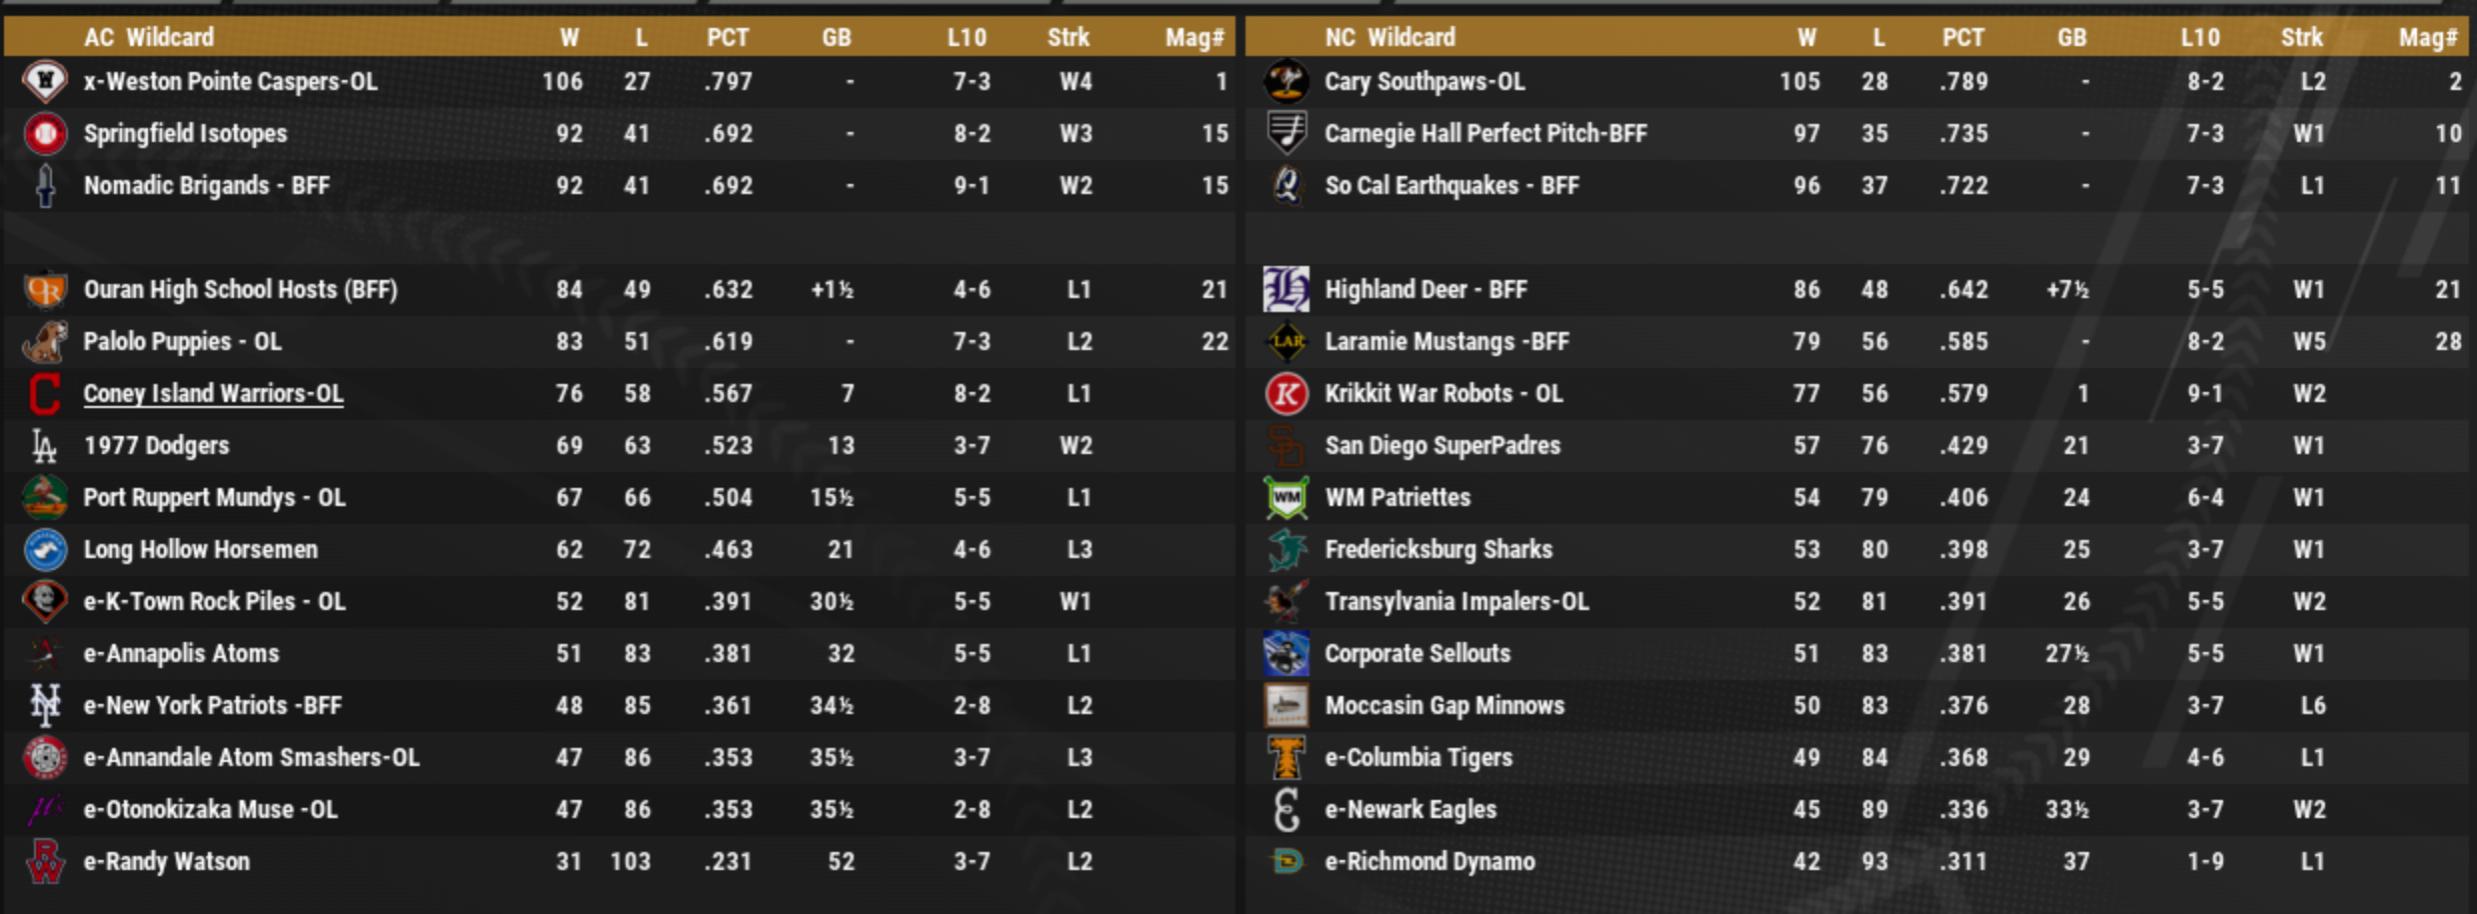This screenshot has width=2477, height=914.
Task: Sort AC Wildcard by PCT column
Action: tap(727, 38)
